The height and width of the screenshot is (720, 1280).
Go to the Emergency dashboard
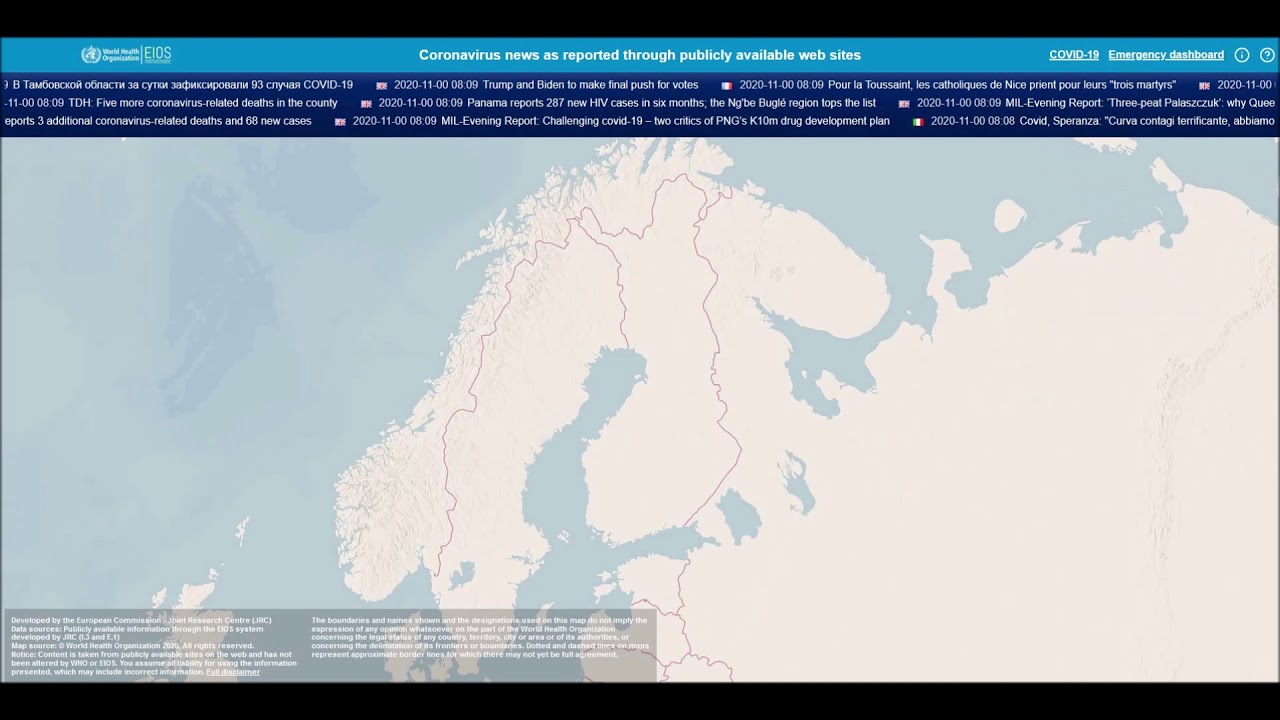(x=1165, y=55)
